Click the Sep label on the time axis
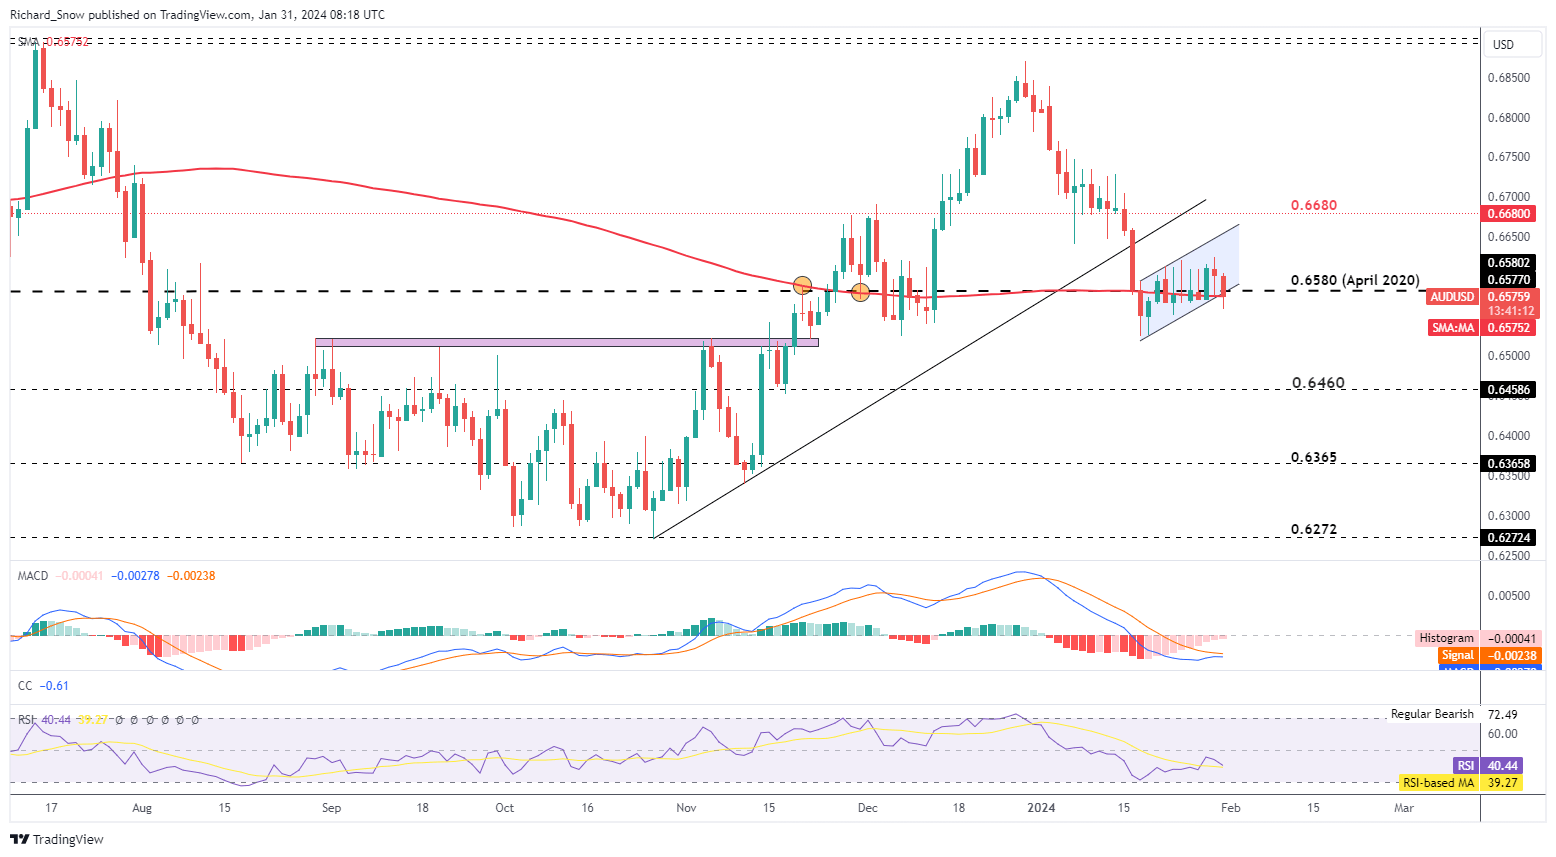This screenshot has height=857, width=1556. click(332, 808)
